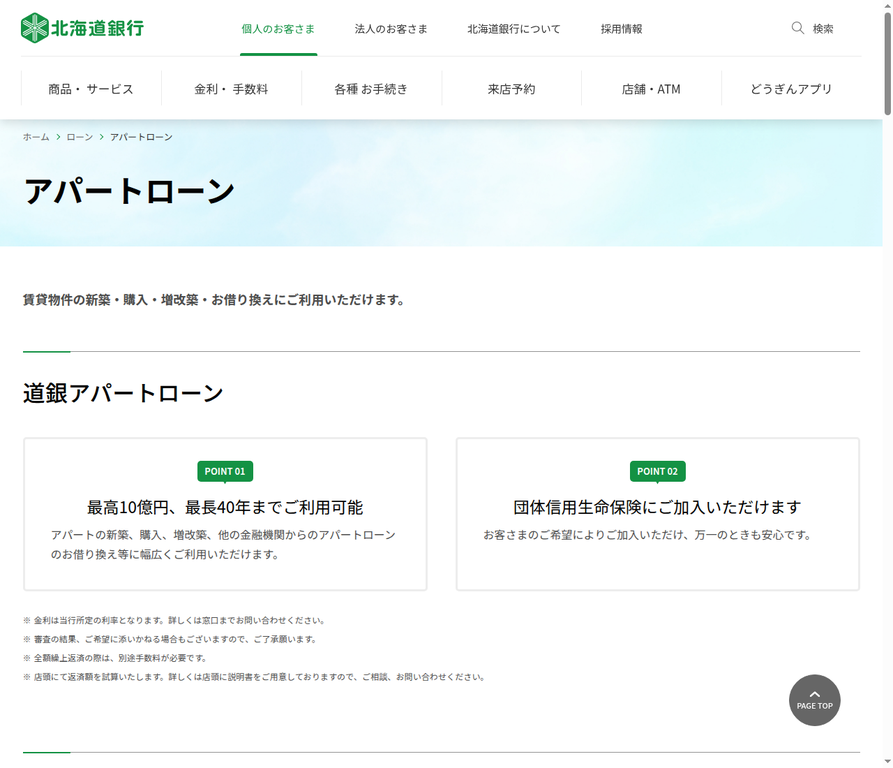Screen dimensions: 893x768
Task: Open the 各種お手続き menu
Action: pos(371,89)
